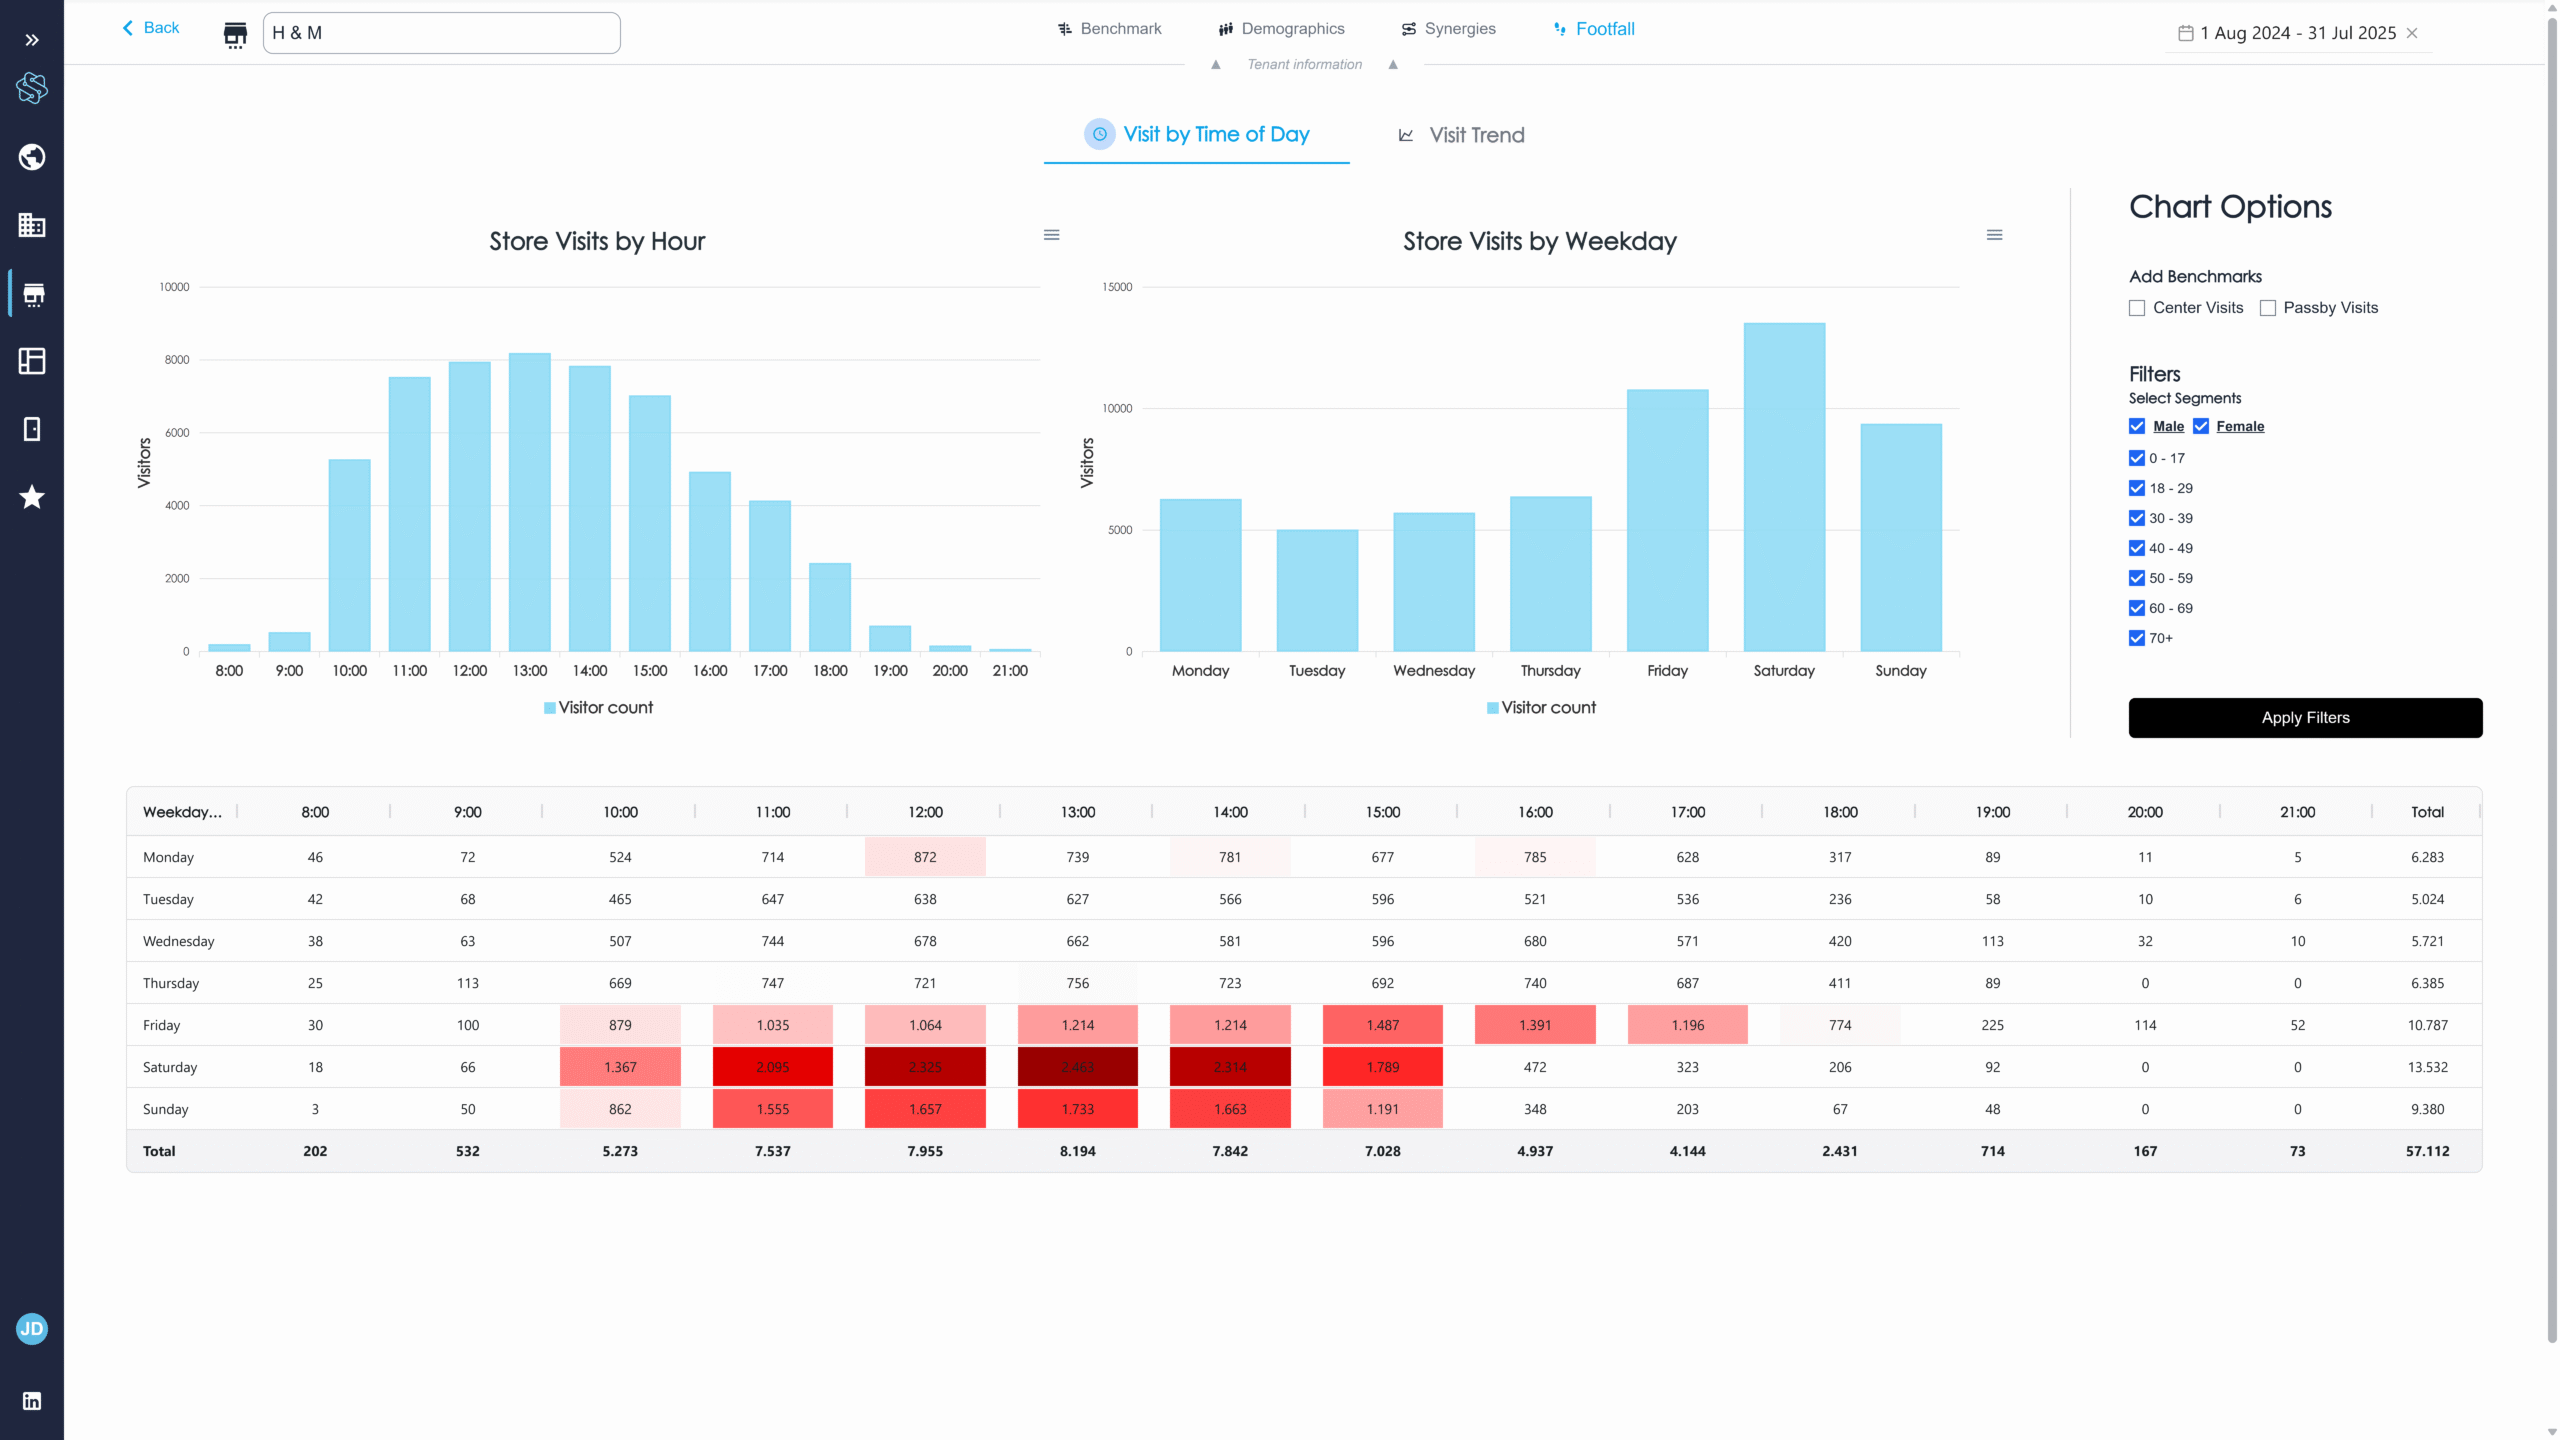
Task: Open Store Visits by Weekday chart menu
Action: coord(1994,235)
